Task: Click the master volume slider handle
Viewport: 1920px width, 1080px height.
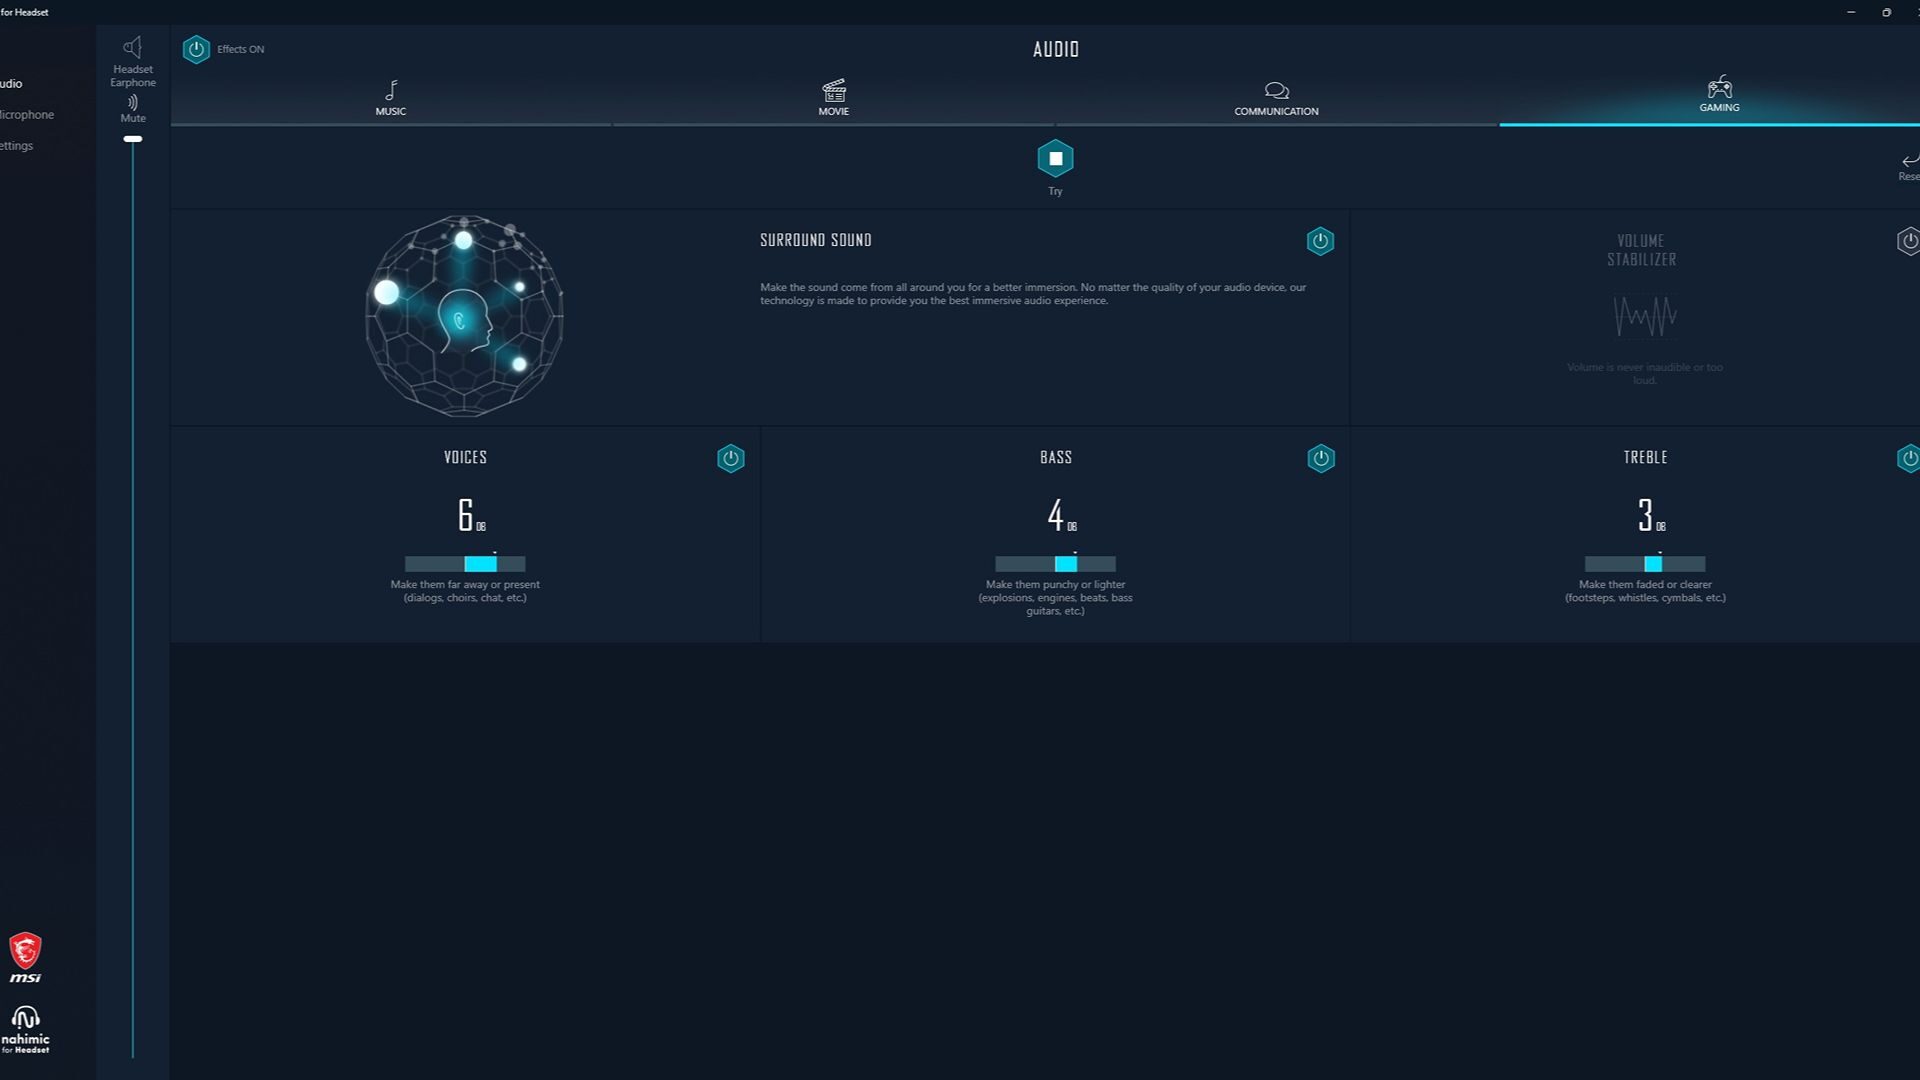Action: coord(133,139)
